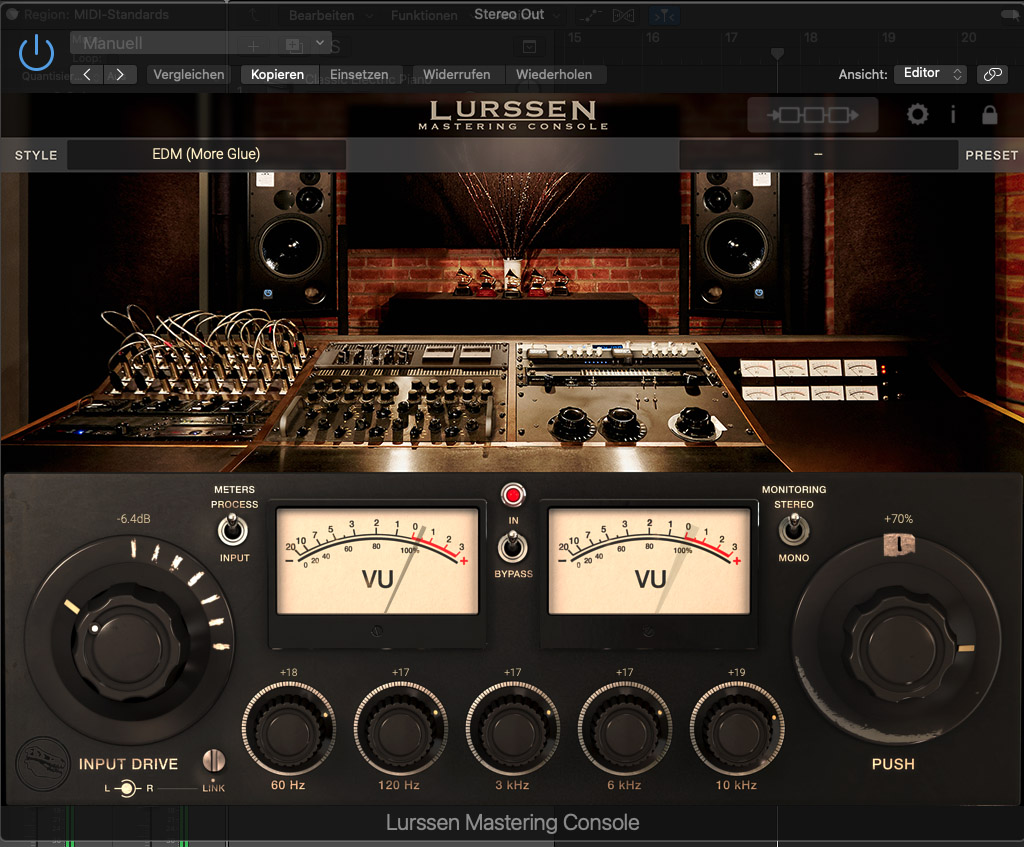Click the 'Lurssen Mastering Console' footer title
The image size is (1024, 847).
coord(512,822)
